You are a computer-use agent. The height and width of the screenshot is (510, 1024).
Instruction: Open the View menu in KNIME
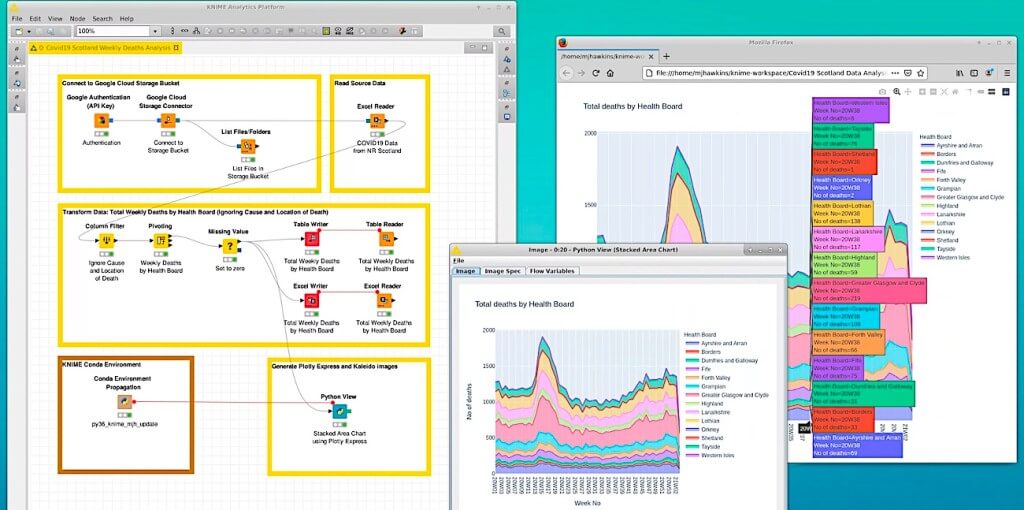[56, 19]
